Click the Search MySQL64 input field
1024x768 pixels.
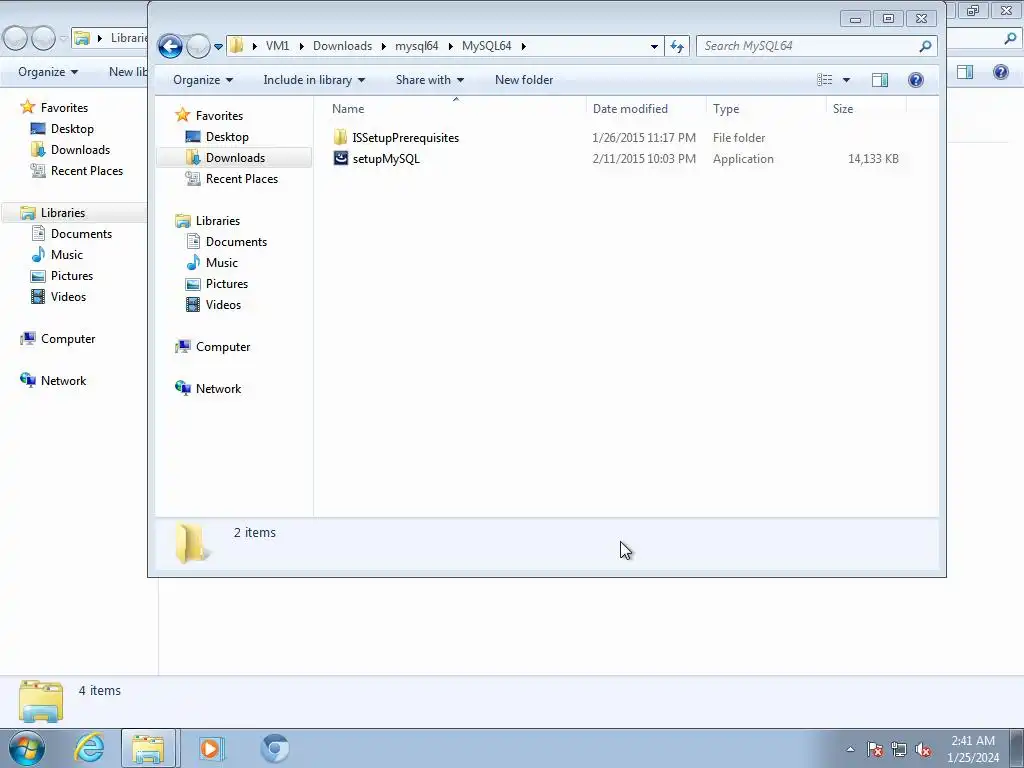coord(816,46)
